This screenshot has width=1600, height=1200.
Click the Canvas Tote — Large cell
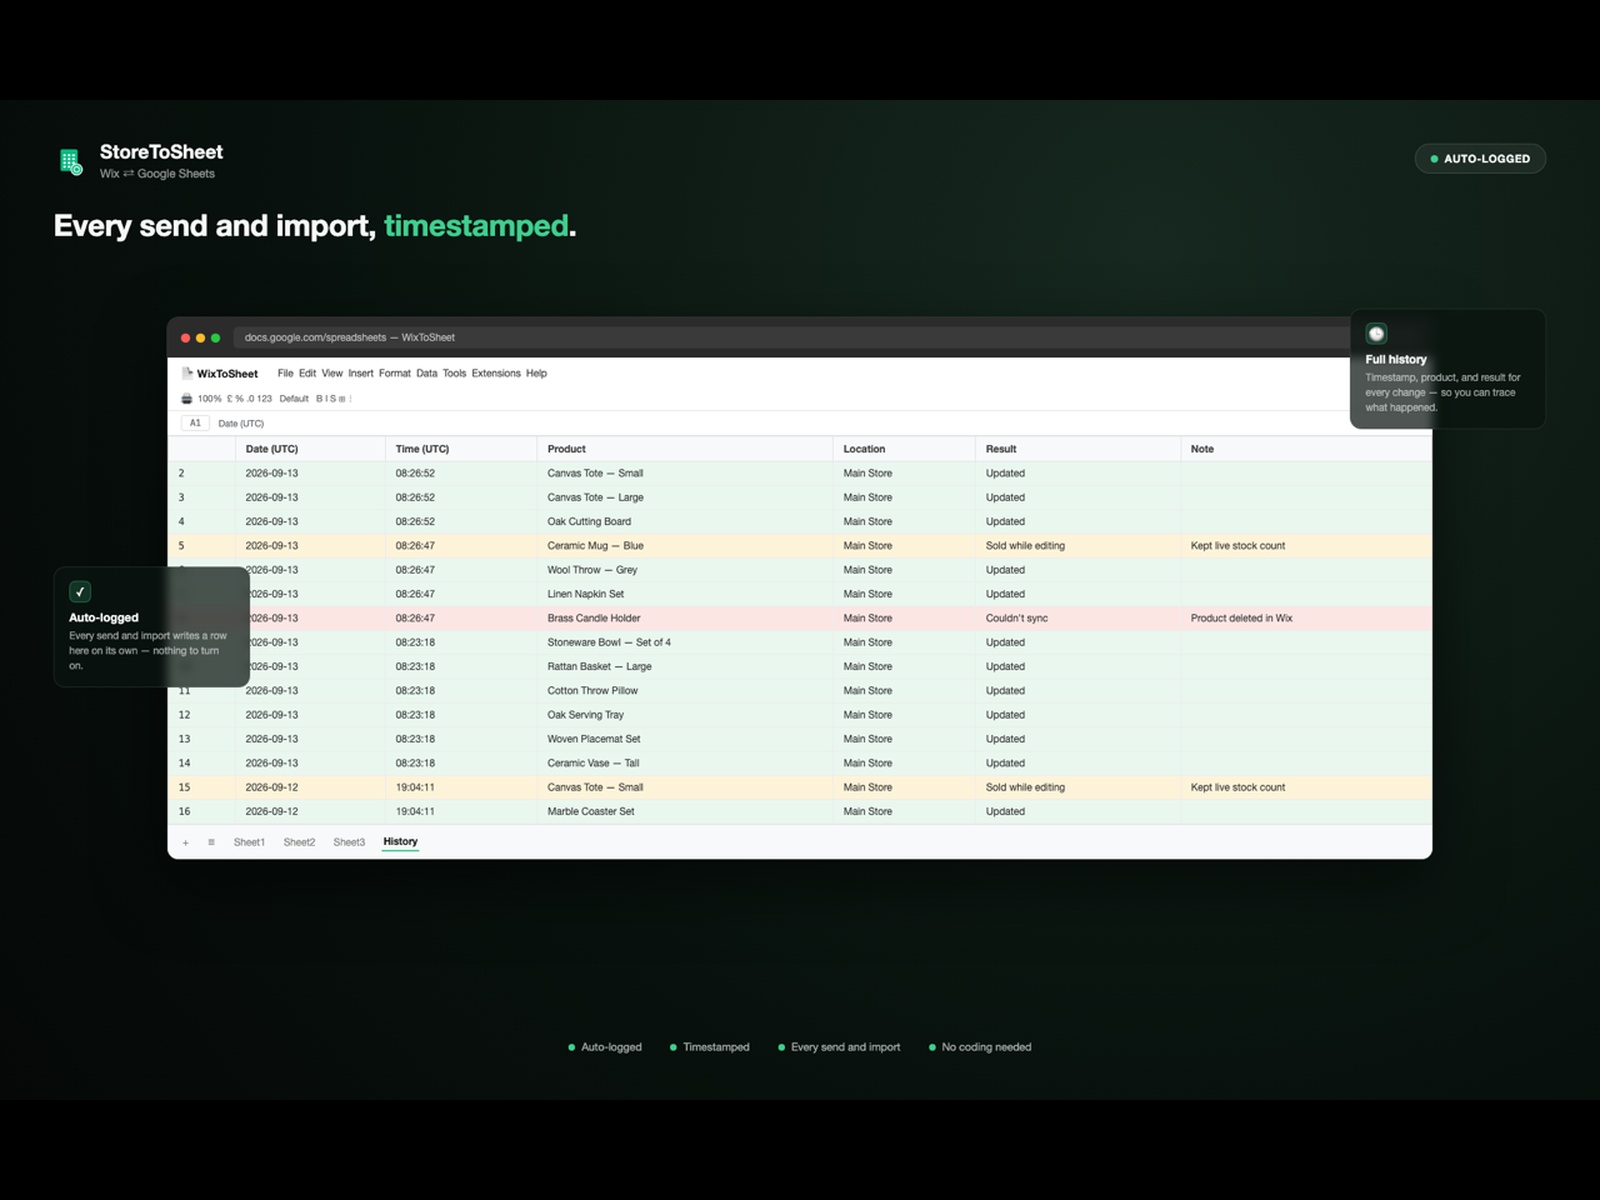pyautogui.click(x=685, y=497)
